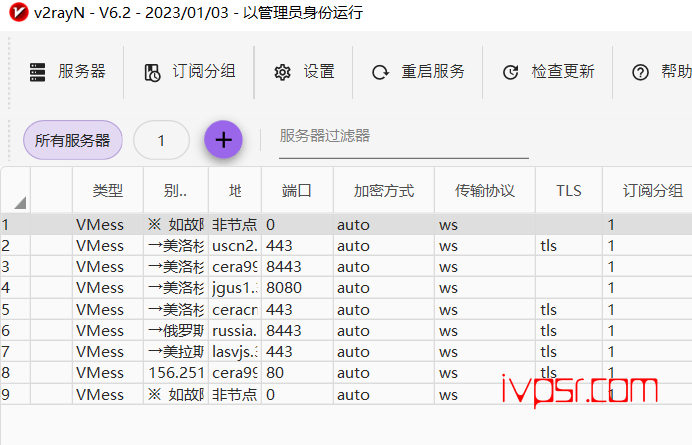The width and height of the screenshot is (692, 445).
Task: Click the tls cell in russia. row
Action: click(569, 331)
